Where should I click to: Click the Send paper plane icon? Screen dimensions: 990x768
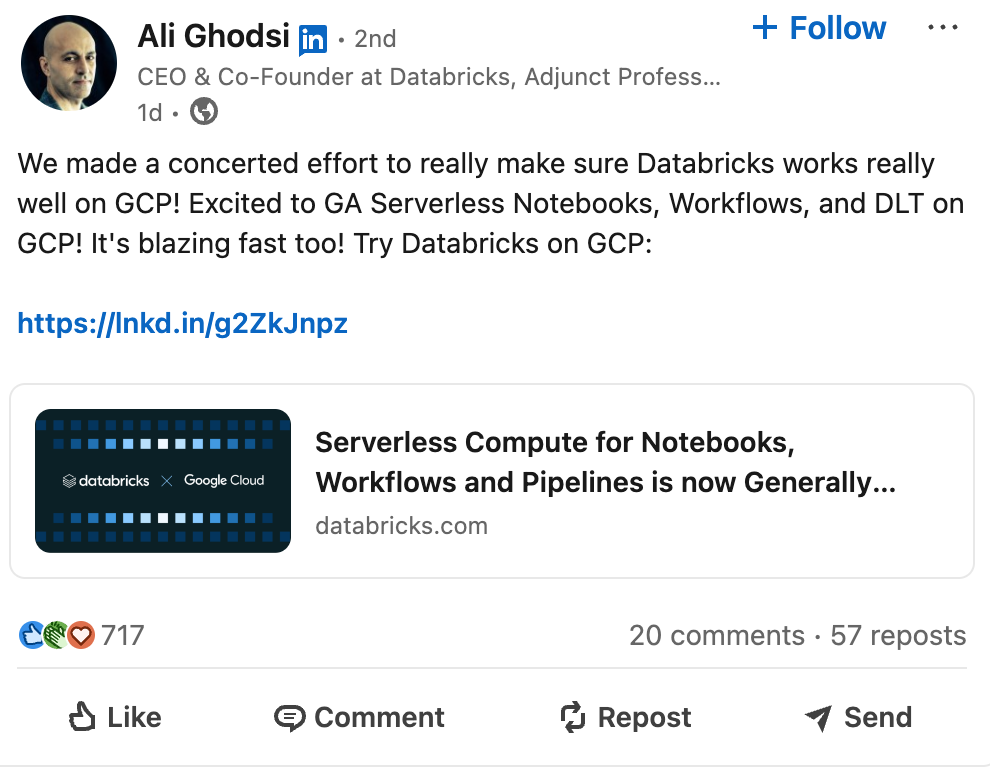(820, 717)
